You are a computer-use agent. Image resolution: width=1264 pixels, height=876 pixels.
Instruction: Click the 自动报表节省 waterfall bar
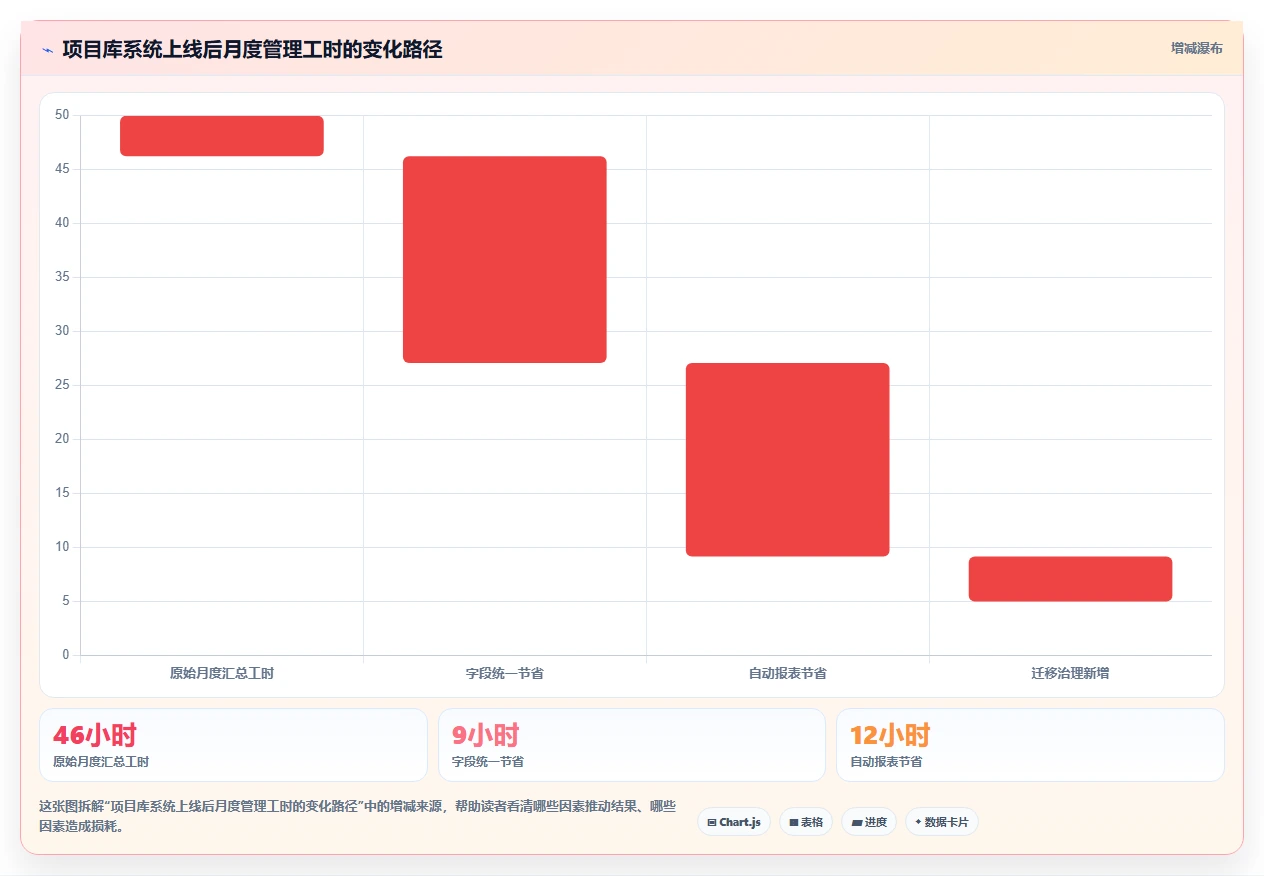788,460
